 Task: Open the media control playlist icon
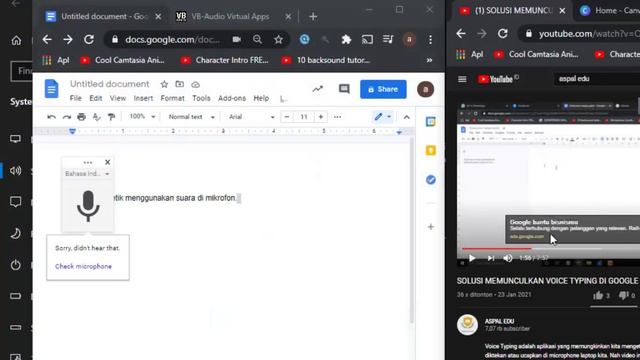click(x=388, y=40)
